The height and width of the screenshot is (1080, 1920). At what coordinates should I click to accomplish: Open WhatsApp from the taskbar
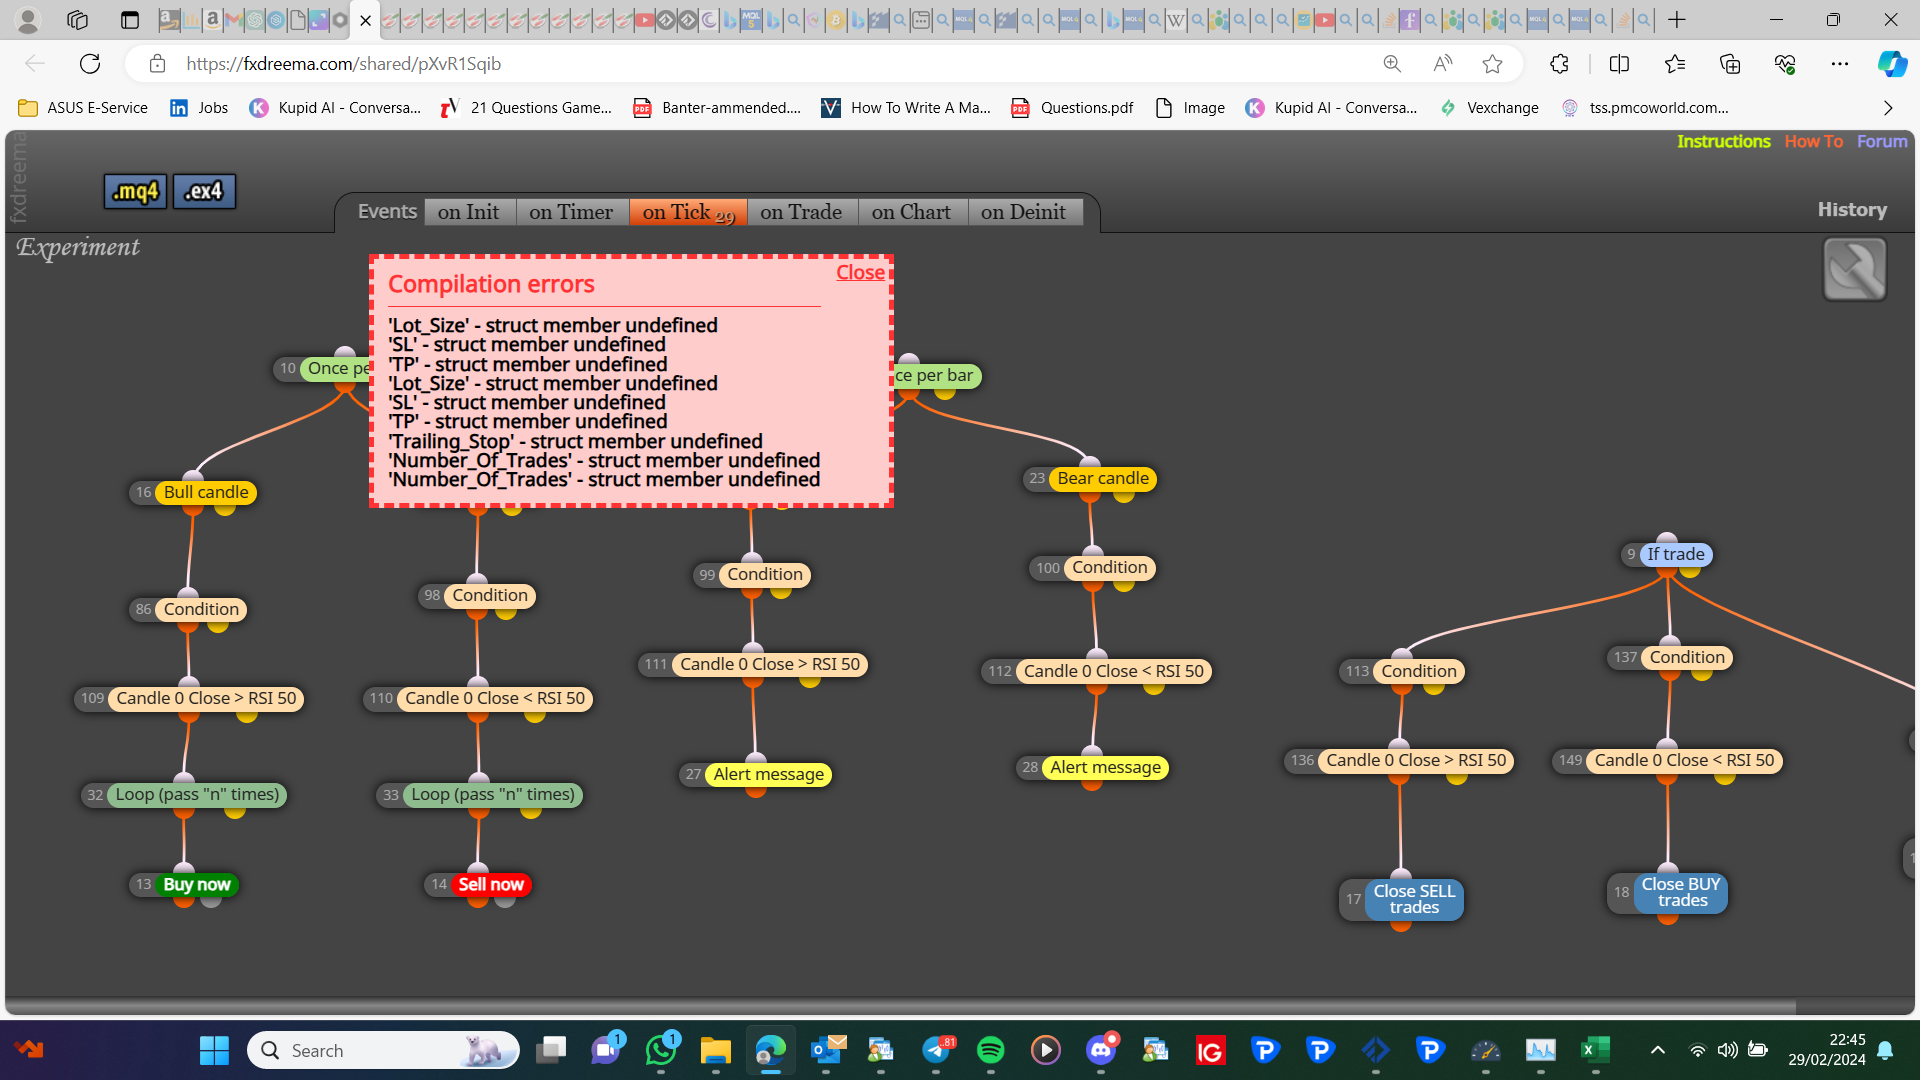[x=661, y=1050]
